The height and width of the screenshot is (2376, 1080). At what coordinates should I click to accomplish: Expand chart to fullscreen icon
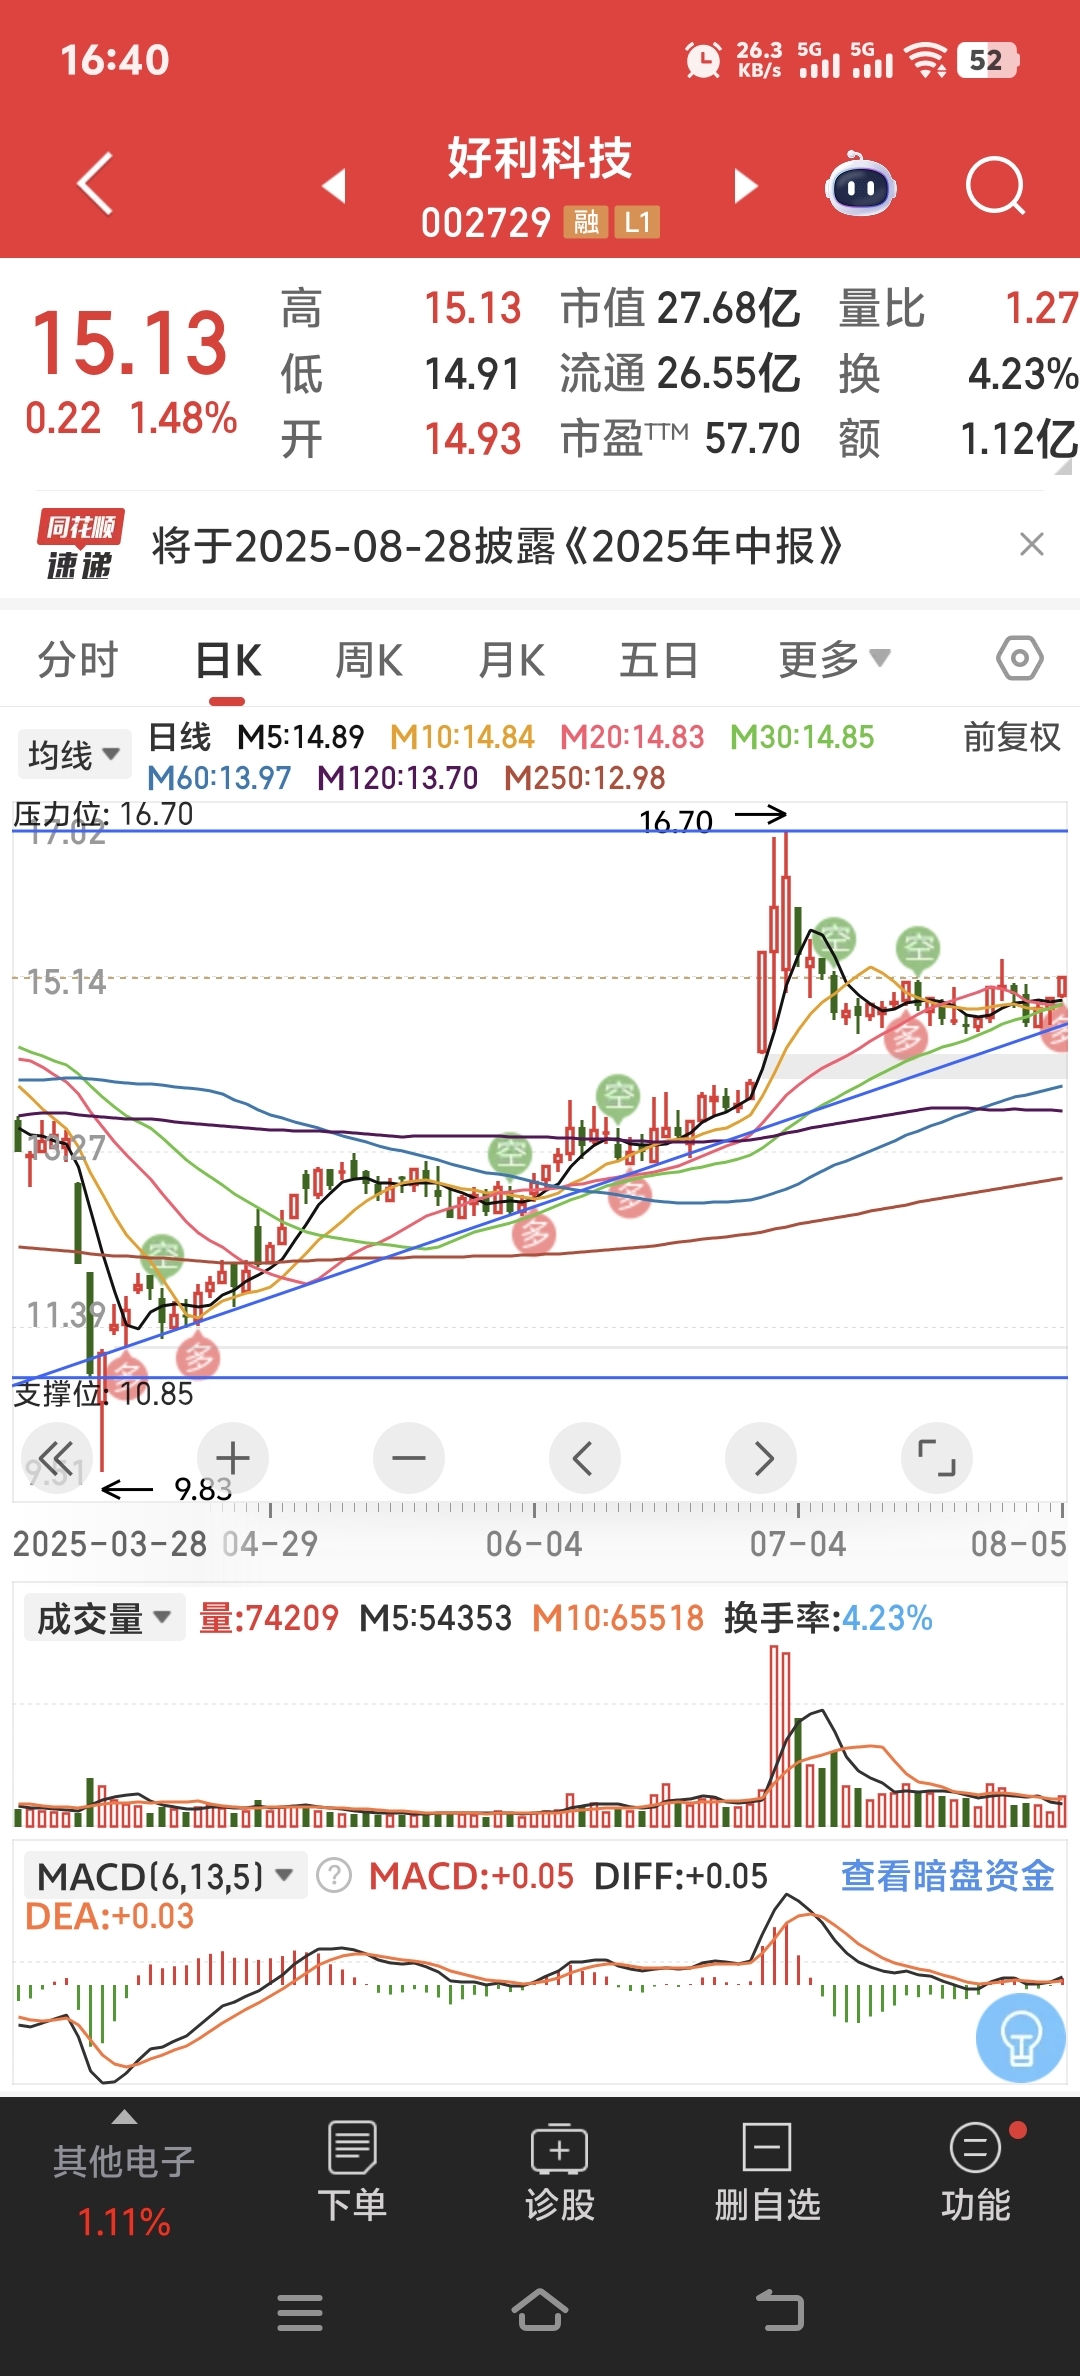[x=937, y=1457]
